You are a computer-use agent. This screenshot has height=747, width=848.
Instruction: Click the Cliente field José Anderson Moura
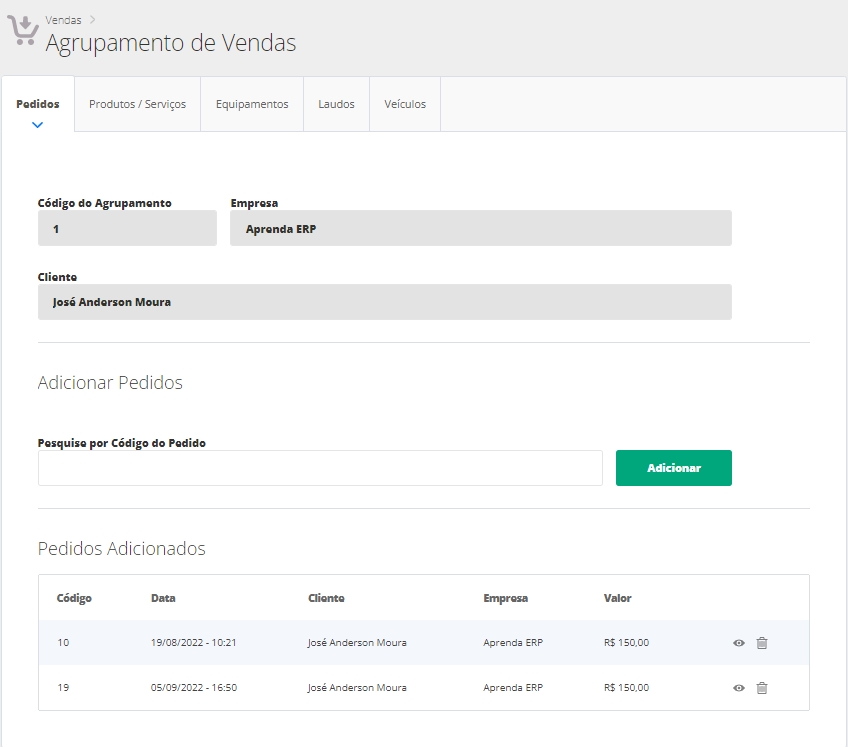pyautogui.click(x=384, y=302)
